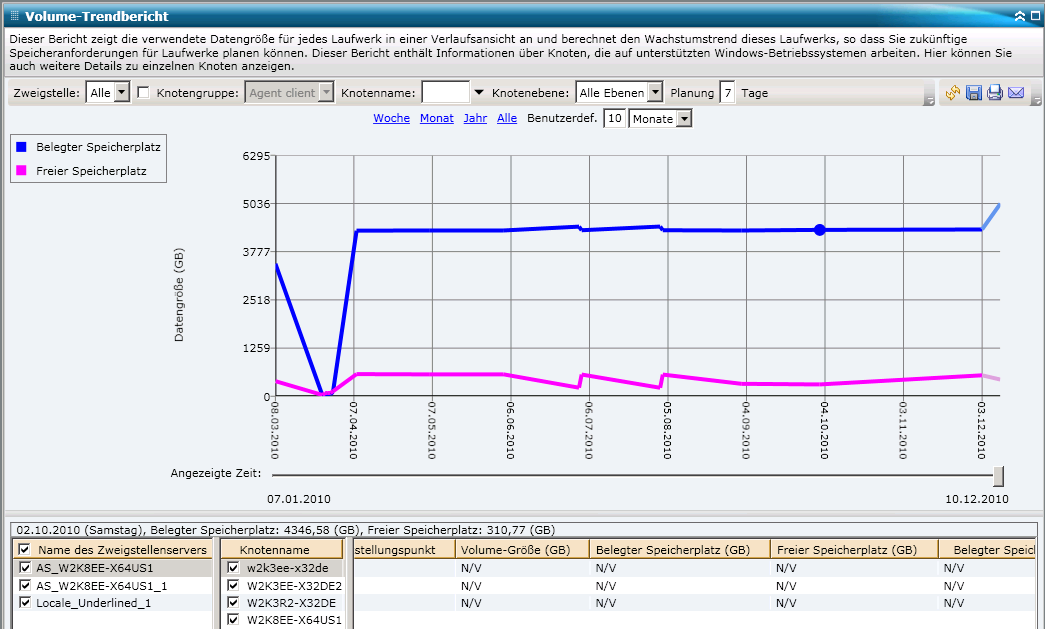This screenshot has height=629, width=1045.
Task: Click the refresh report icon
Action: [952, 93]
